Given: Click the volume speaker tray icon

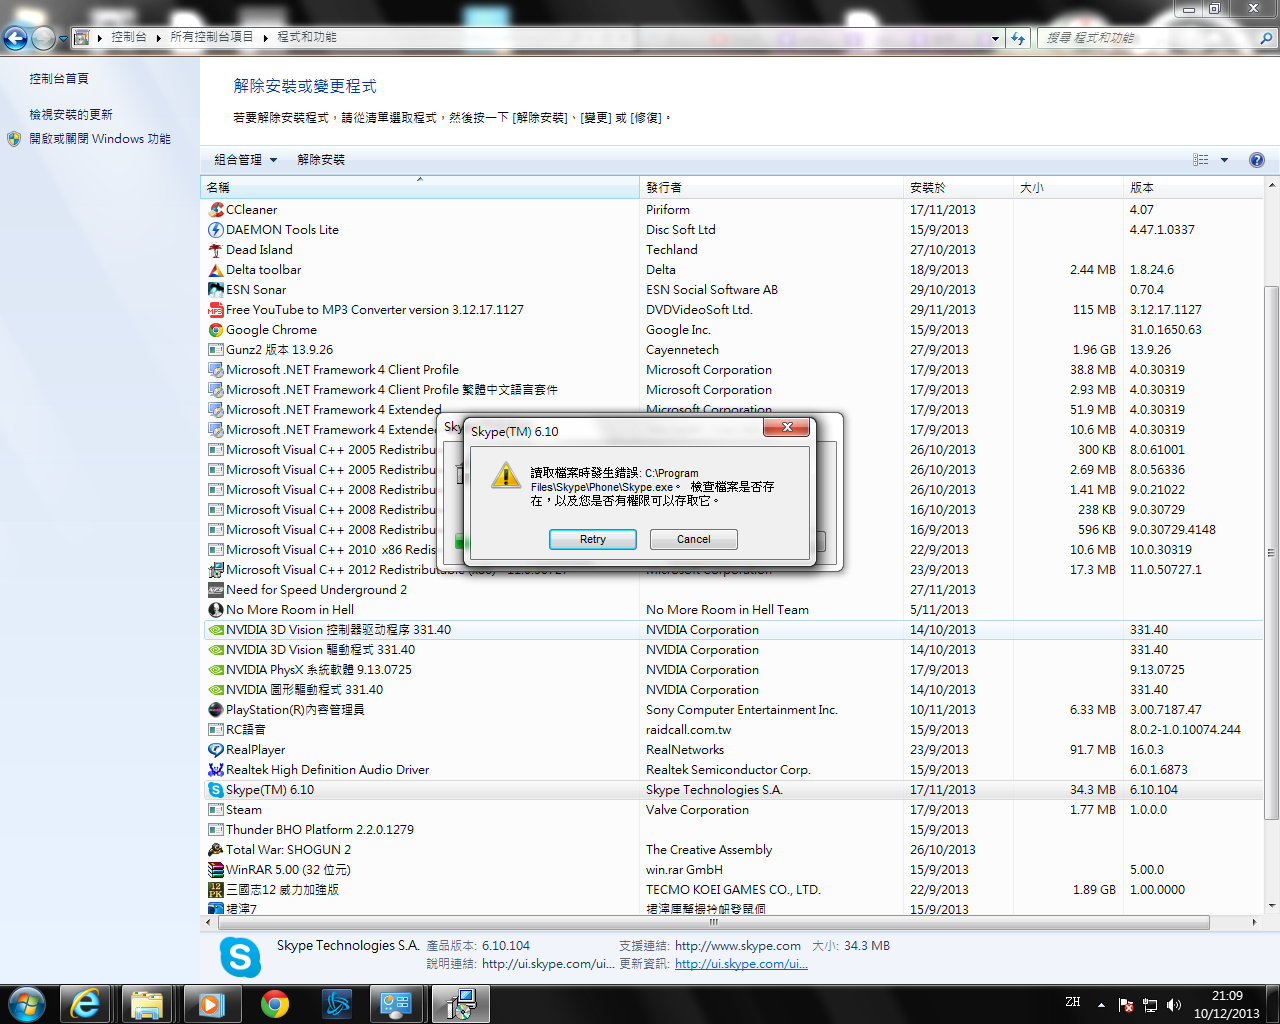Looking at the screenshot, I should [x=1174, y=1004].
